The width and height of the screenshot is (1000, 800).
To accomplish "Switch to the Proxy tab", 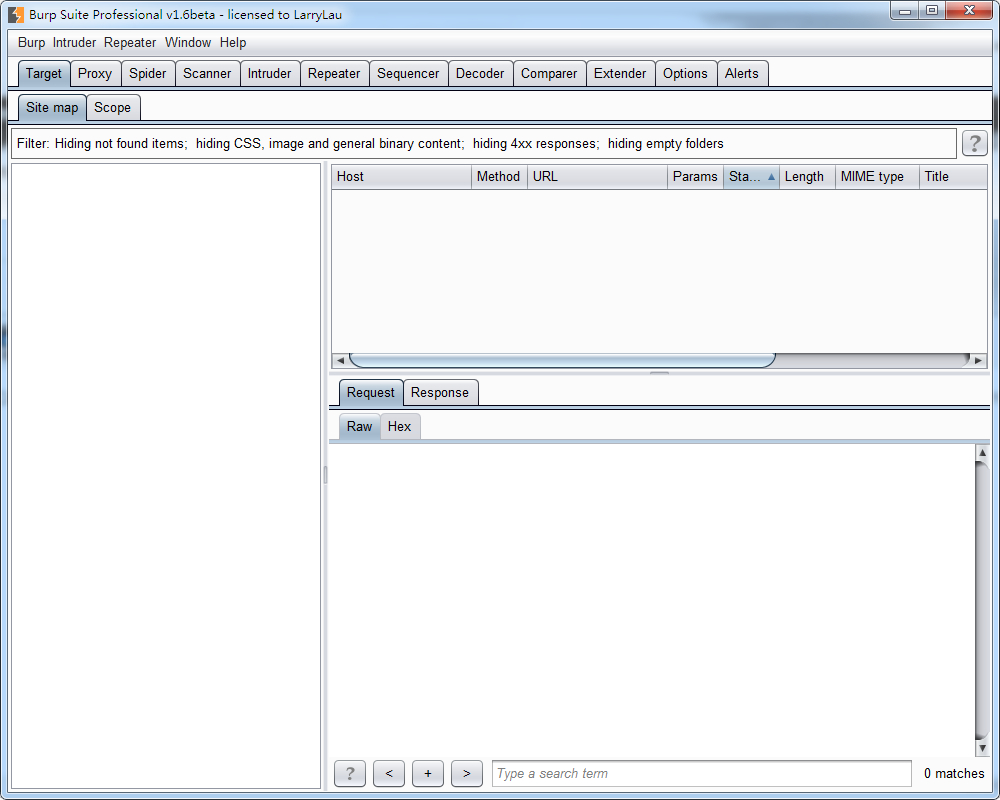I will pyautogui.click(x=94, y=73).
